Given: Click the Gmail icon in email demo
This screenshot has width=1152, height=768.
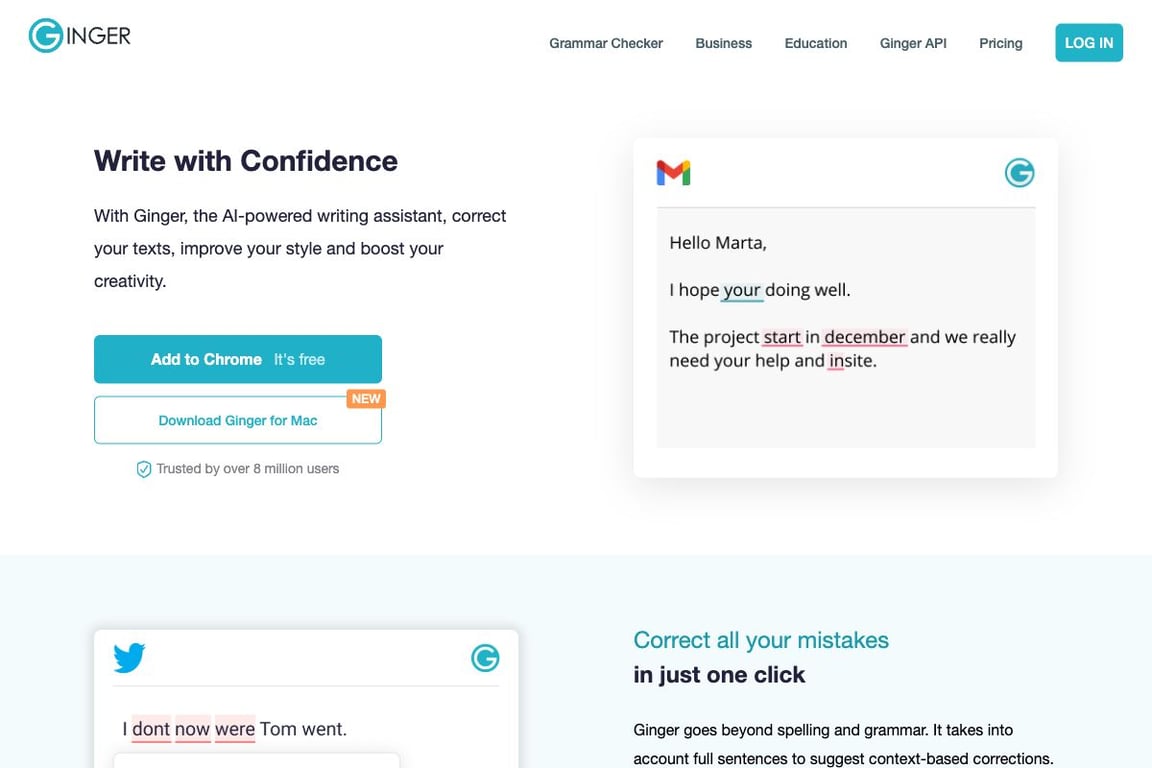Looking at the screenshot, I should [x=673, y=173].
